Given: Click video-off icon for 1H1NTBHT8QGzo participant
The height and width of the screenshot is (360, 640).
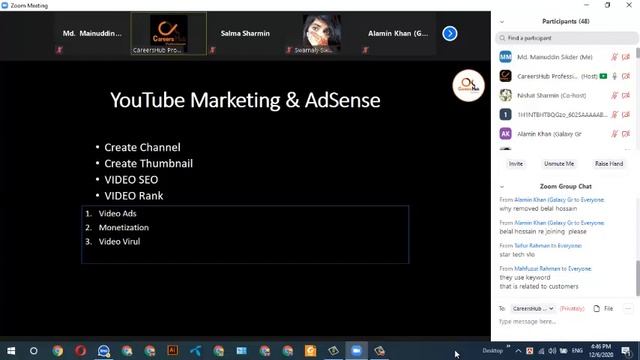Looking at the screenshot, I should coord(626,115).
